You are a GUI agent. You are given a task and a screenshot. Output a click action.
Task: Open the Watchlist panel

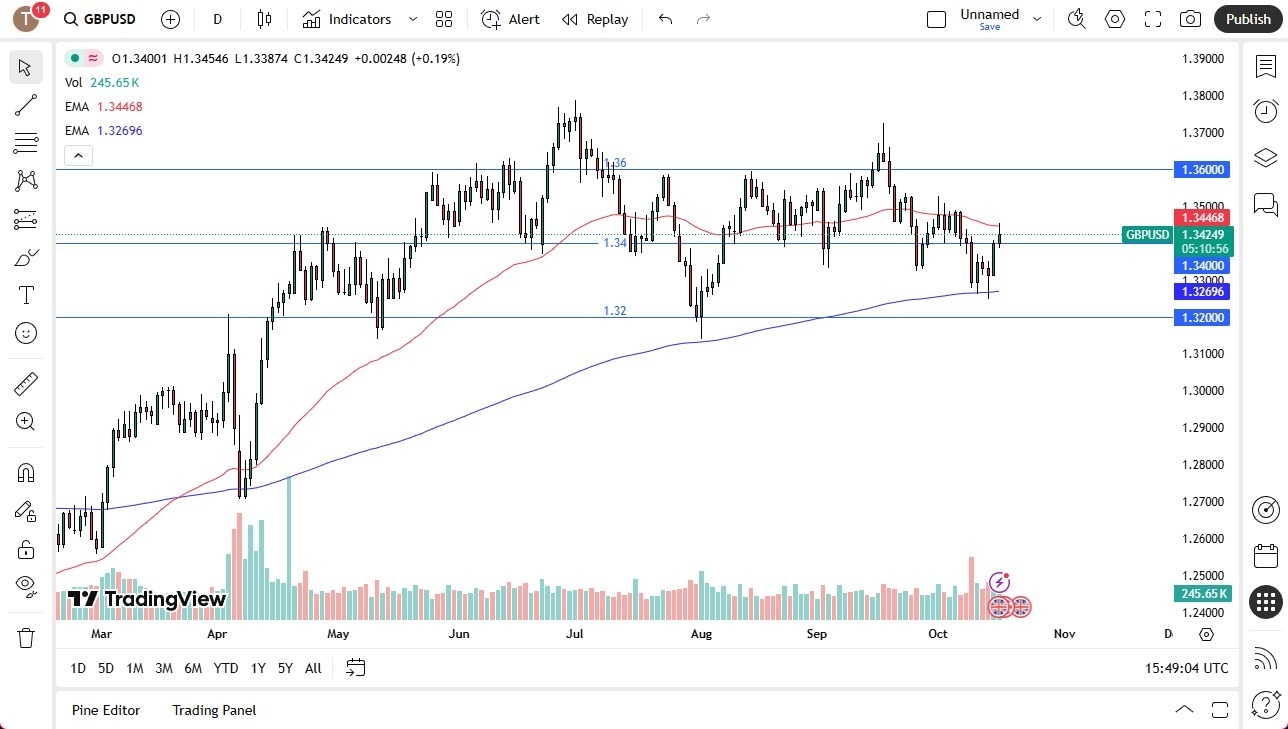point(1265,64)
